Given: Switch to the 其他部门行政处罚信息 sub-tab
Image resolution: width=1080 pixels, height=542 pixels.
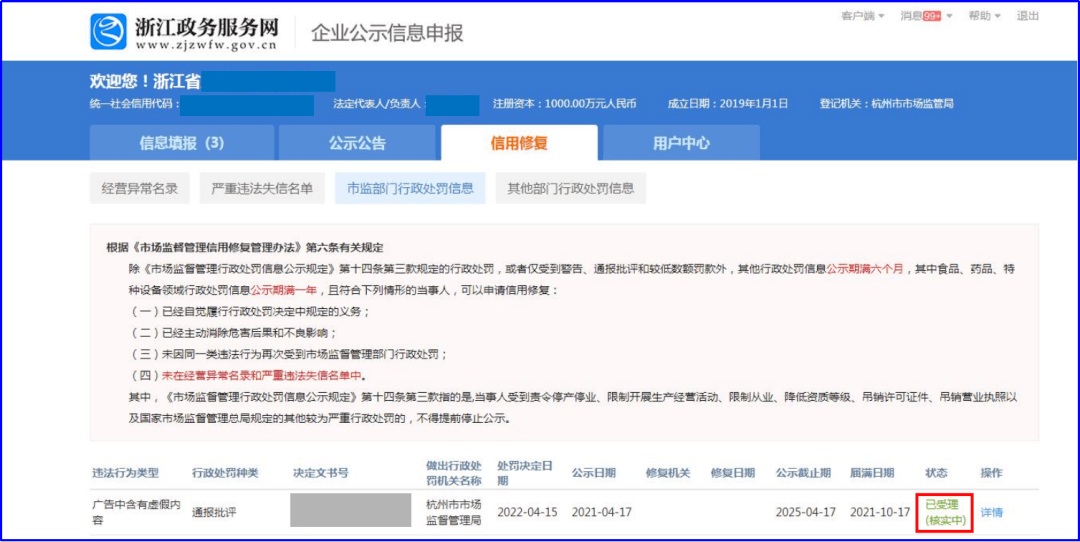Looking at the screenshot, I should [x=570, y=188].
